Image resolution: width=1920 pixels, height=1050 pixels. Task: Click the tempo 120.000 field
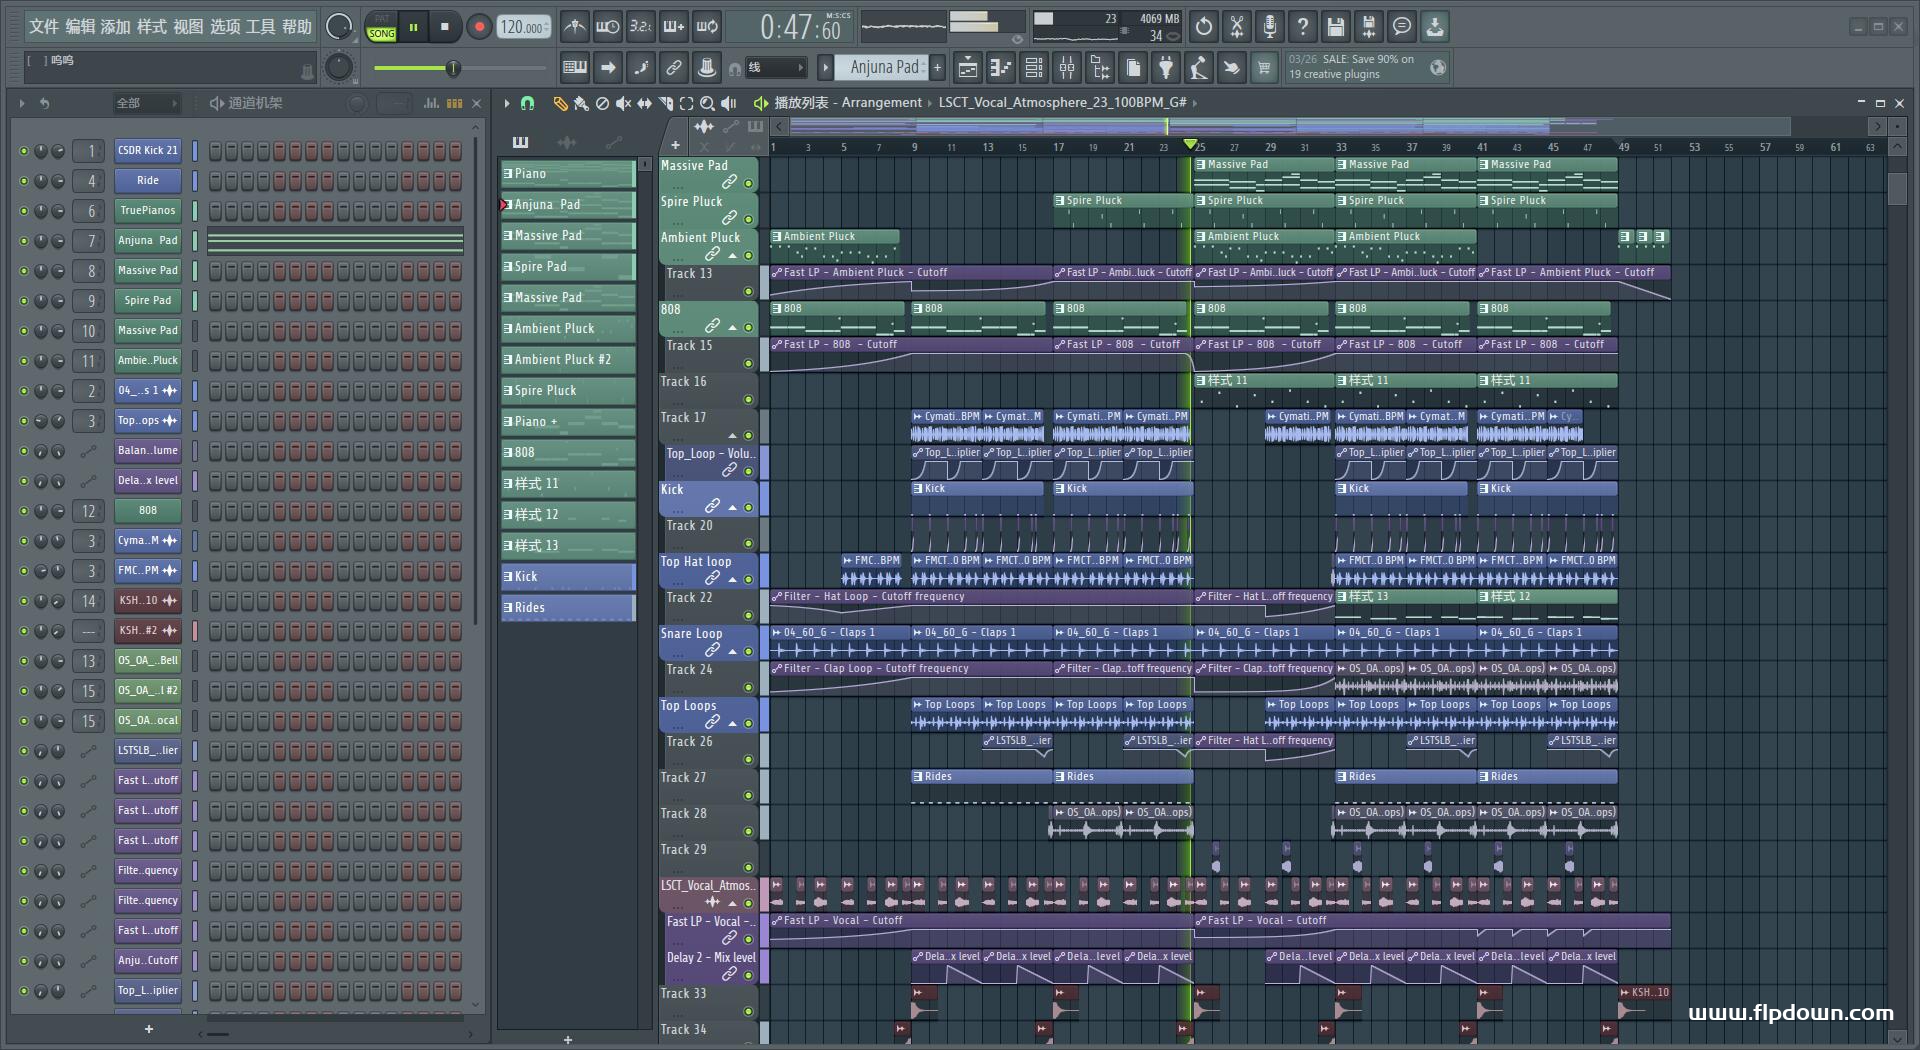[524, 27]
